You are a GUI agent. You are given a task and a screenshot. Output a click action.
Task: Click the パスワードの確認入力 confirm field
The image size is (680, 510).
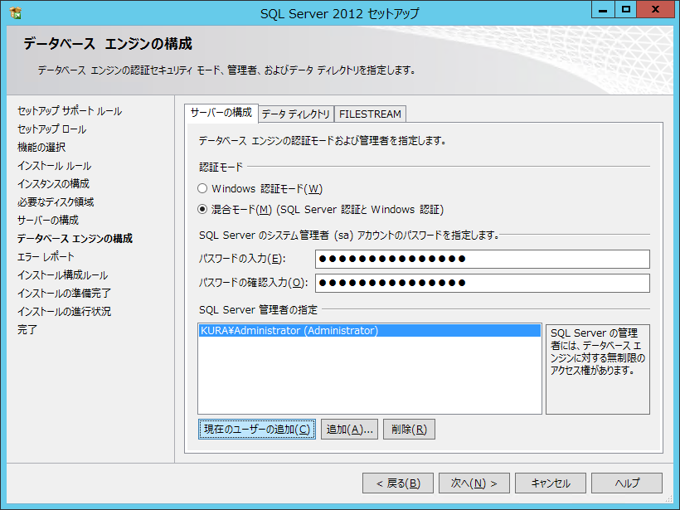pos(482,283)
